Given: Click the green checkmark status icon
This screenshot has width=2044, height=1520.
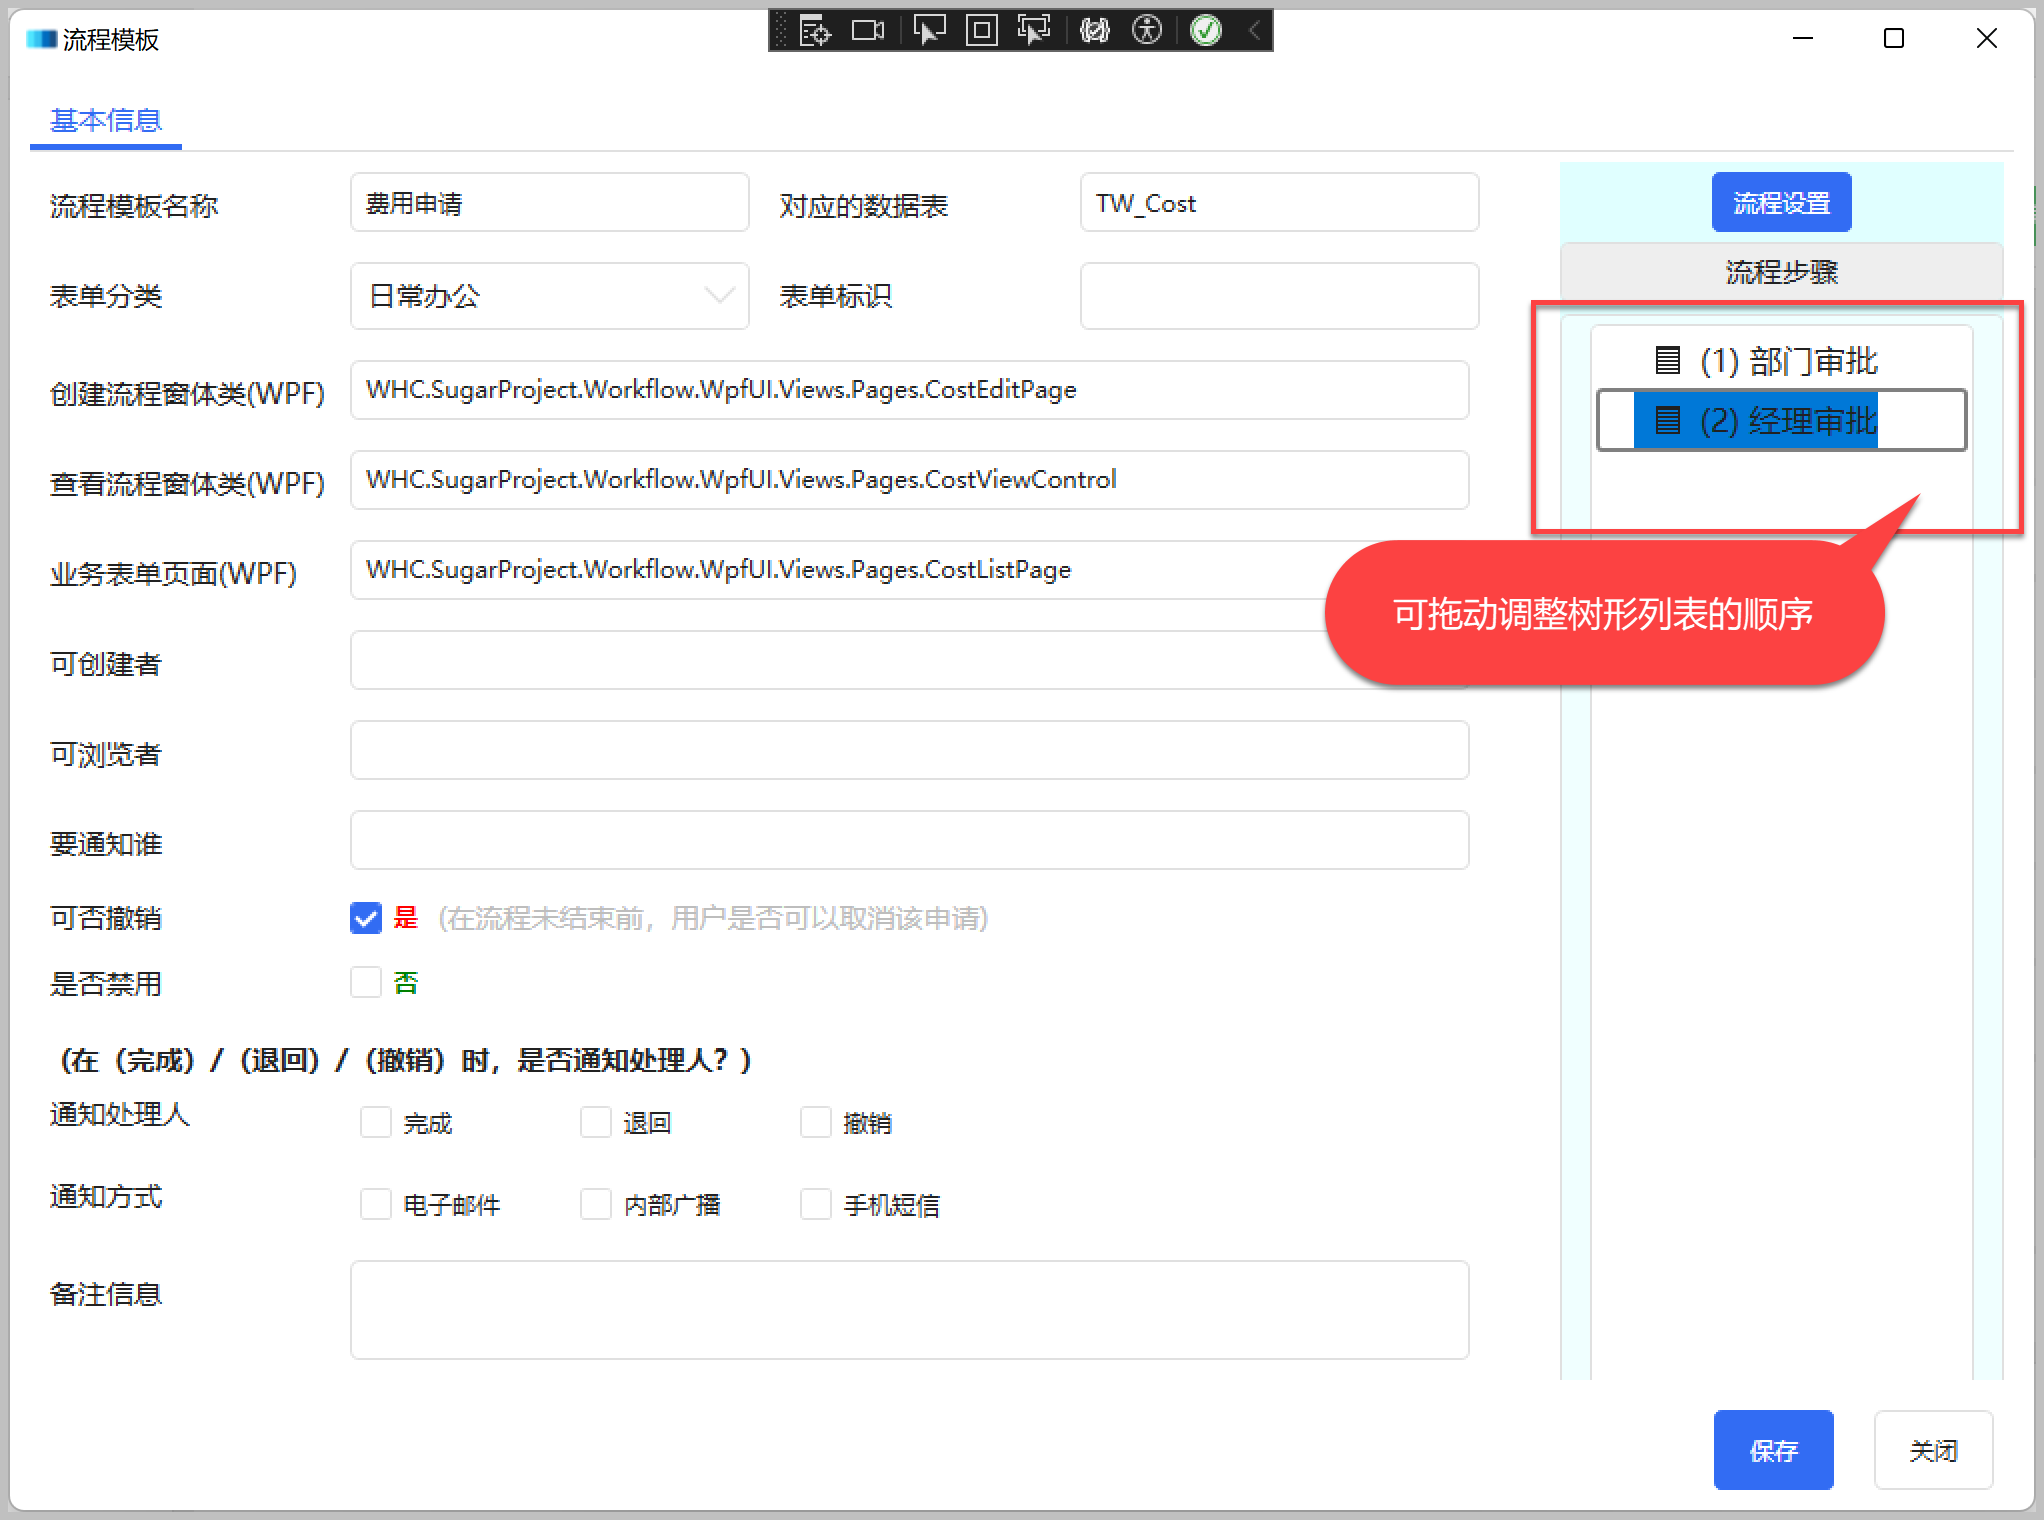Looking at the screenshot, I should click(1206, 31).
